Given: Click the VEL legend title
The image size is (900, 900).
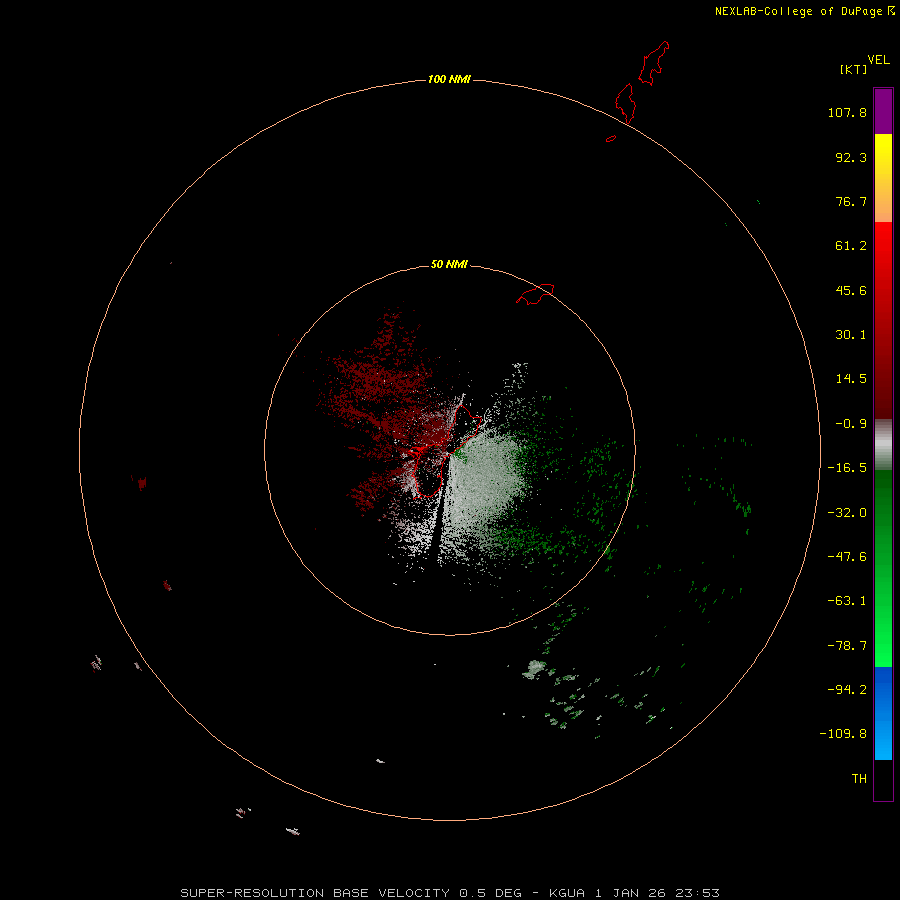Looking at the screenshot, I should point(878,60).
